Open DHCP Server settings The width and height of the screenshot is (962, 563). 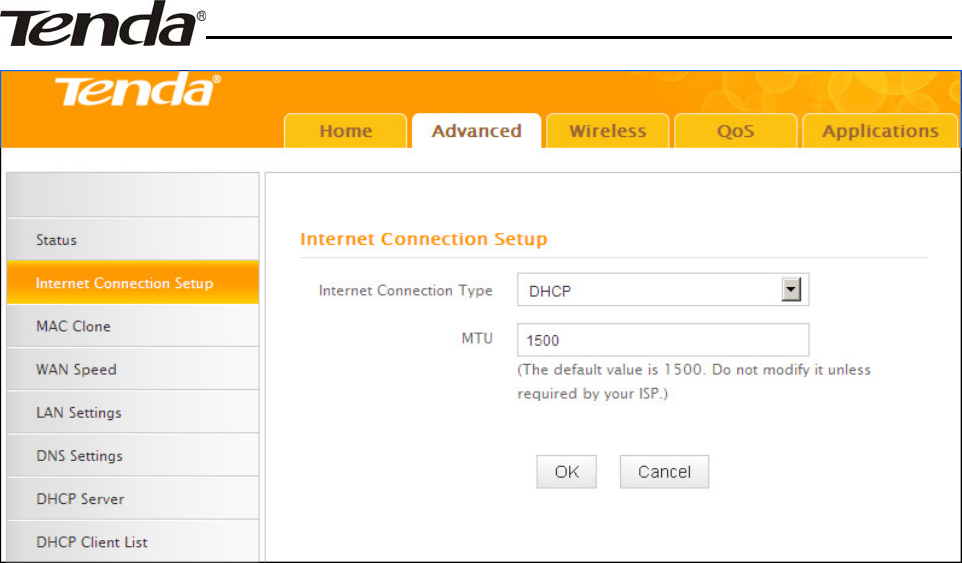click(133, 499)
